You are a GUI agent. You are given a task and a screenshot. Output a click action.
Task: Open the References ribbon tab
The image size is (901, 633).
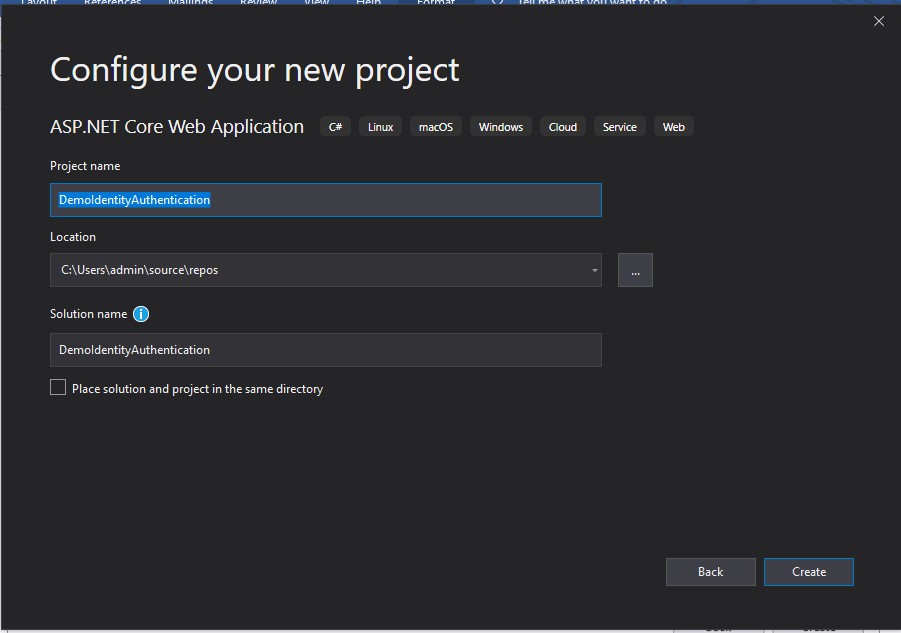tap(112, 3)
